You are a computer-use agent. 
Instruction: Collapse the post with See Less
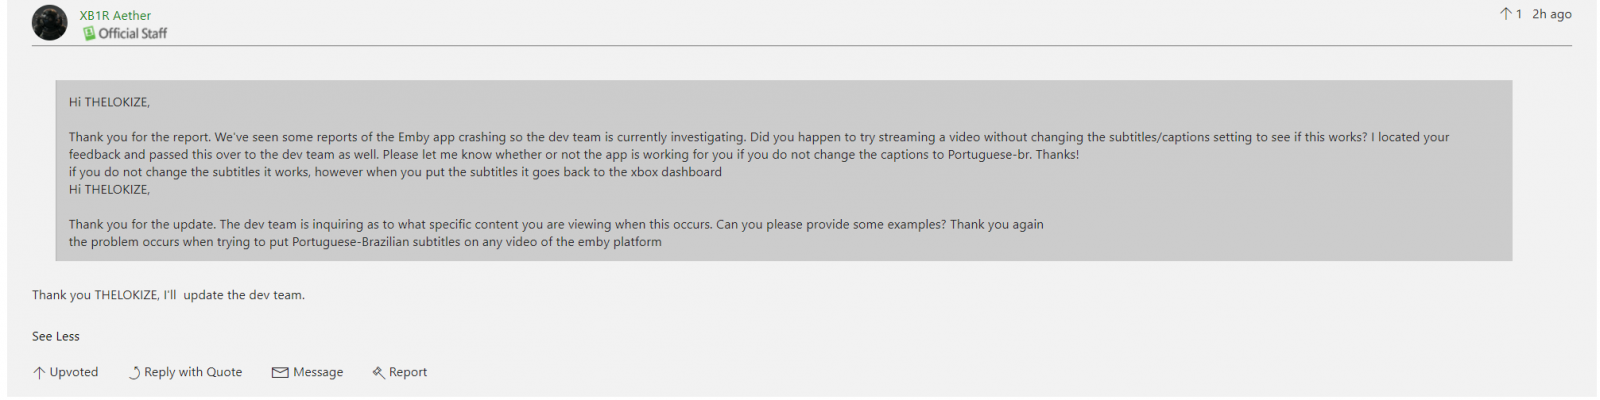click(x=56, y=336)
